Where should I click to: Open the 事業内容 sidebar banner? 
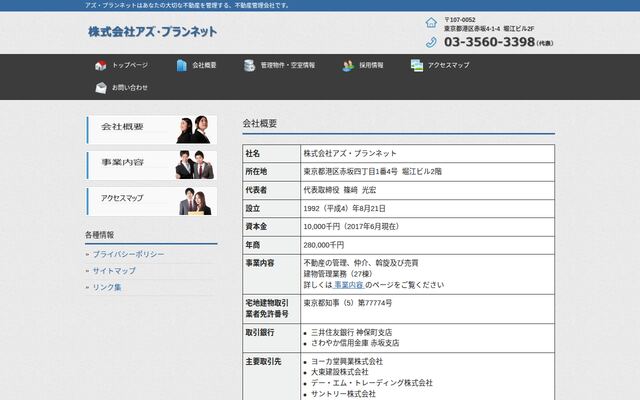tap(151, 165)
